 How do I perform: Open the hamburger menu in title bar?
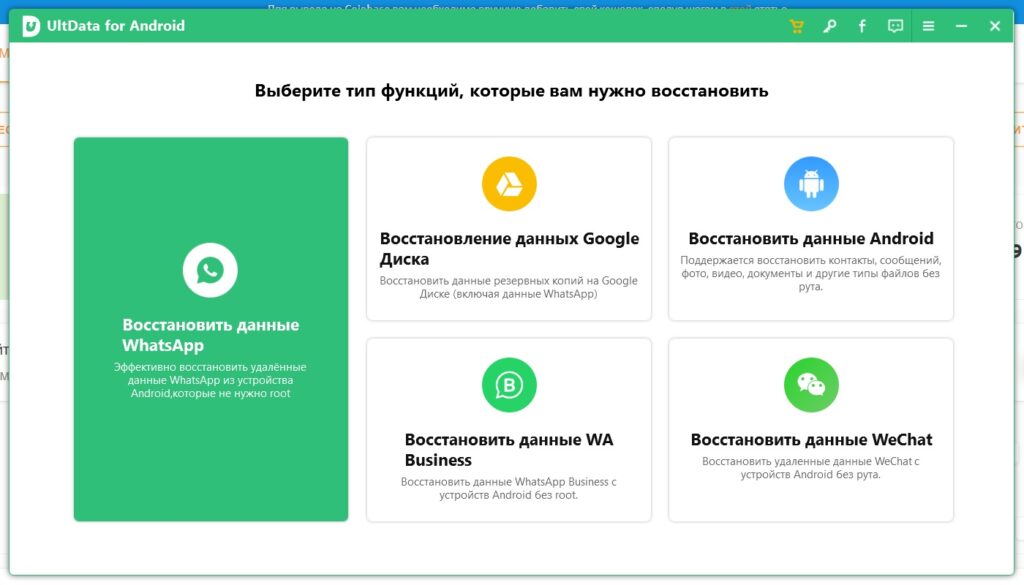pos(928,26)
